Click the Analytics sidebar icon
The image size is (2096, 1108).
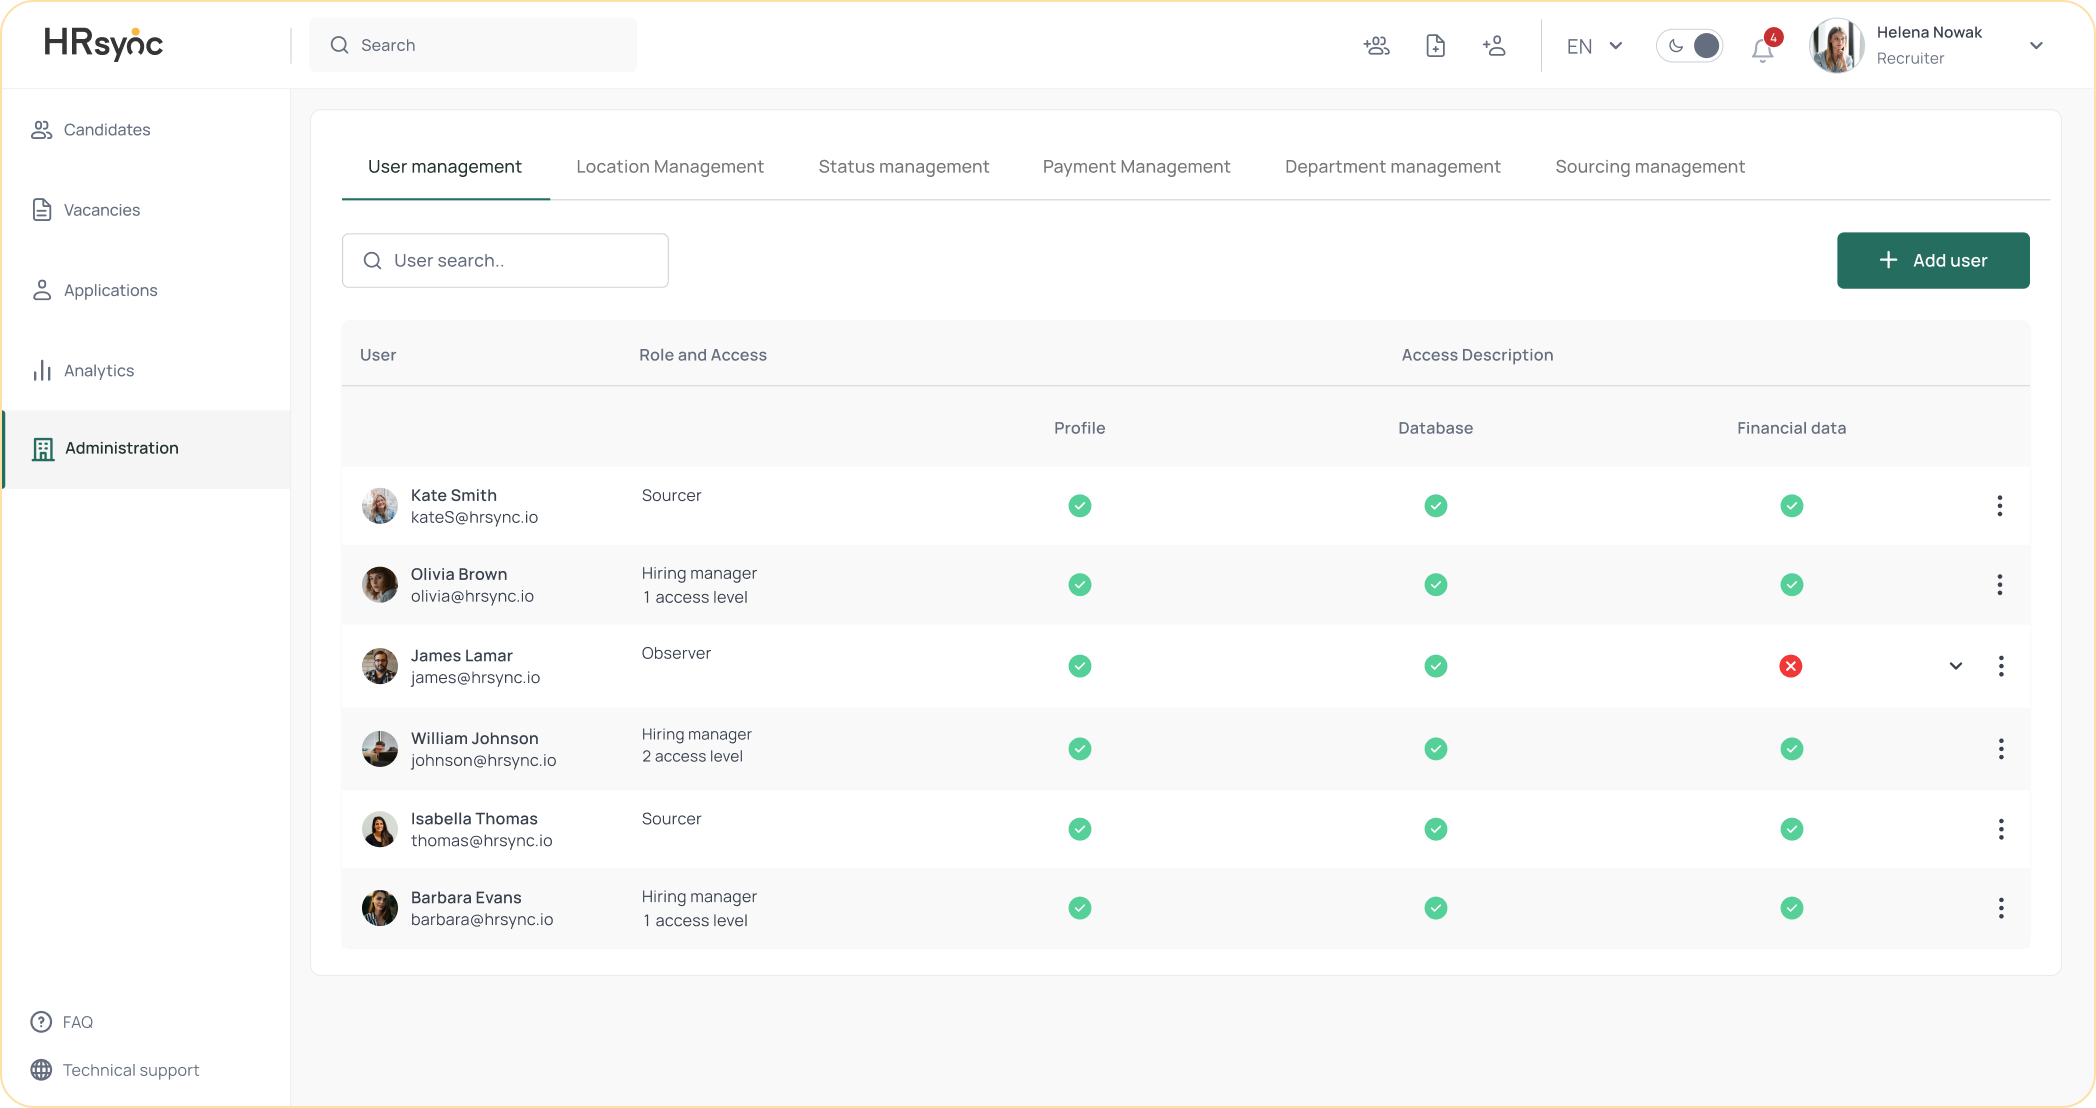40,370
